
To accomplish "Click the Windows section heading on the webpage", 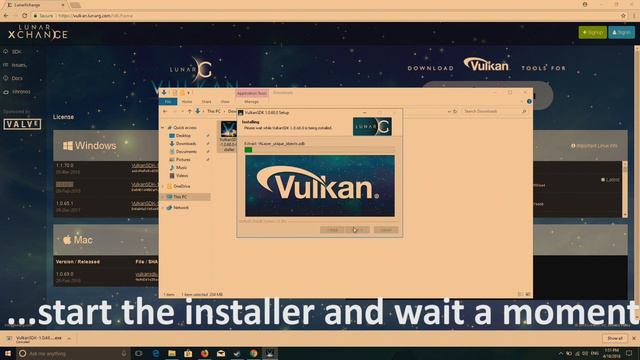I will click(x=90, y=146).
